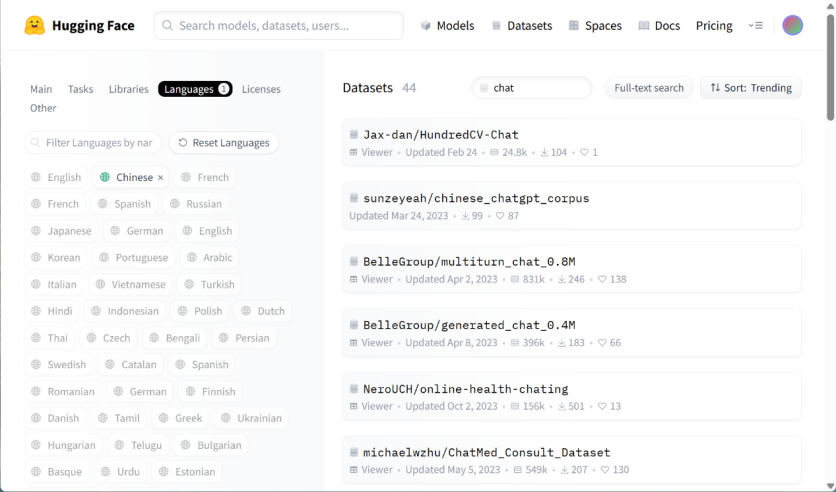Enable the Indonesian language filter
836x492 pixels.
[125, 311]
